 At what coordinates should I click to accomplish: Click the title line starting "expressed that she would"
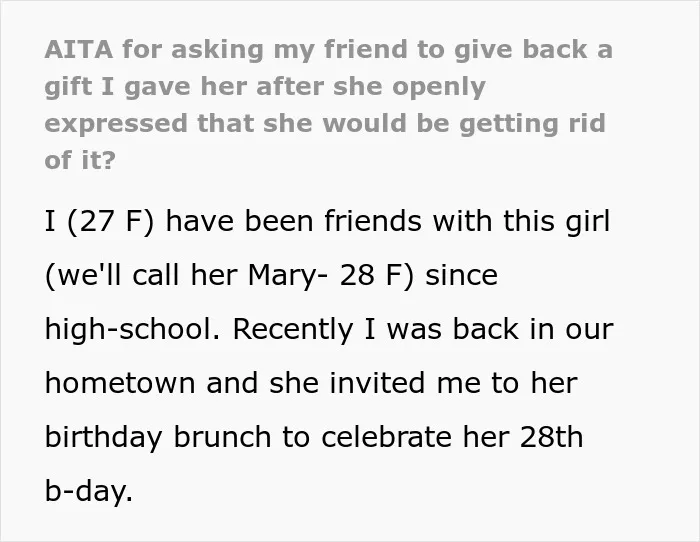click(325, 124)
